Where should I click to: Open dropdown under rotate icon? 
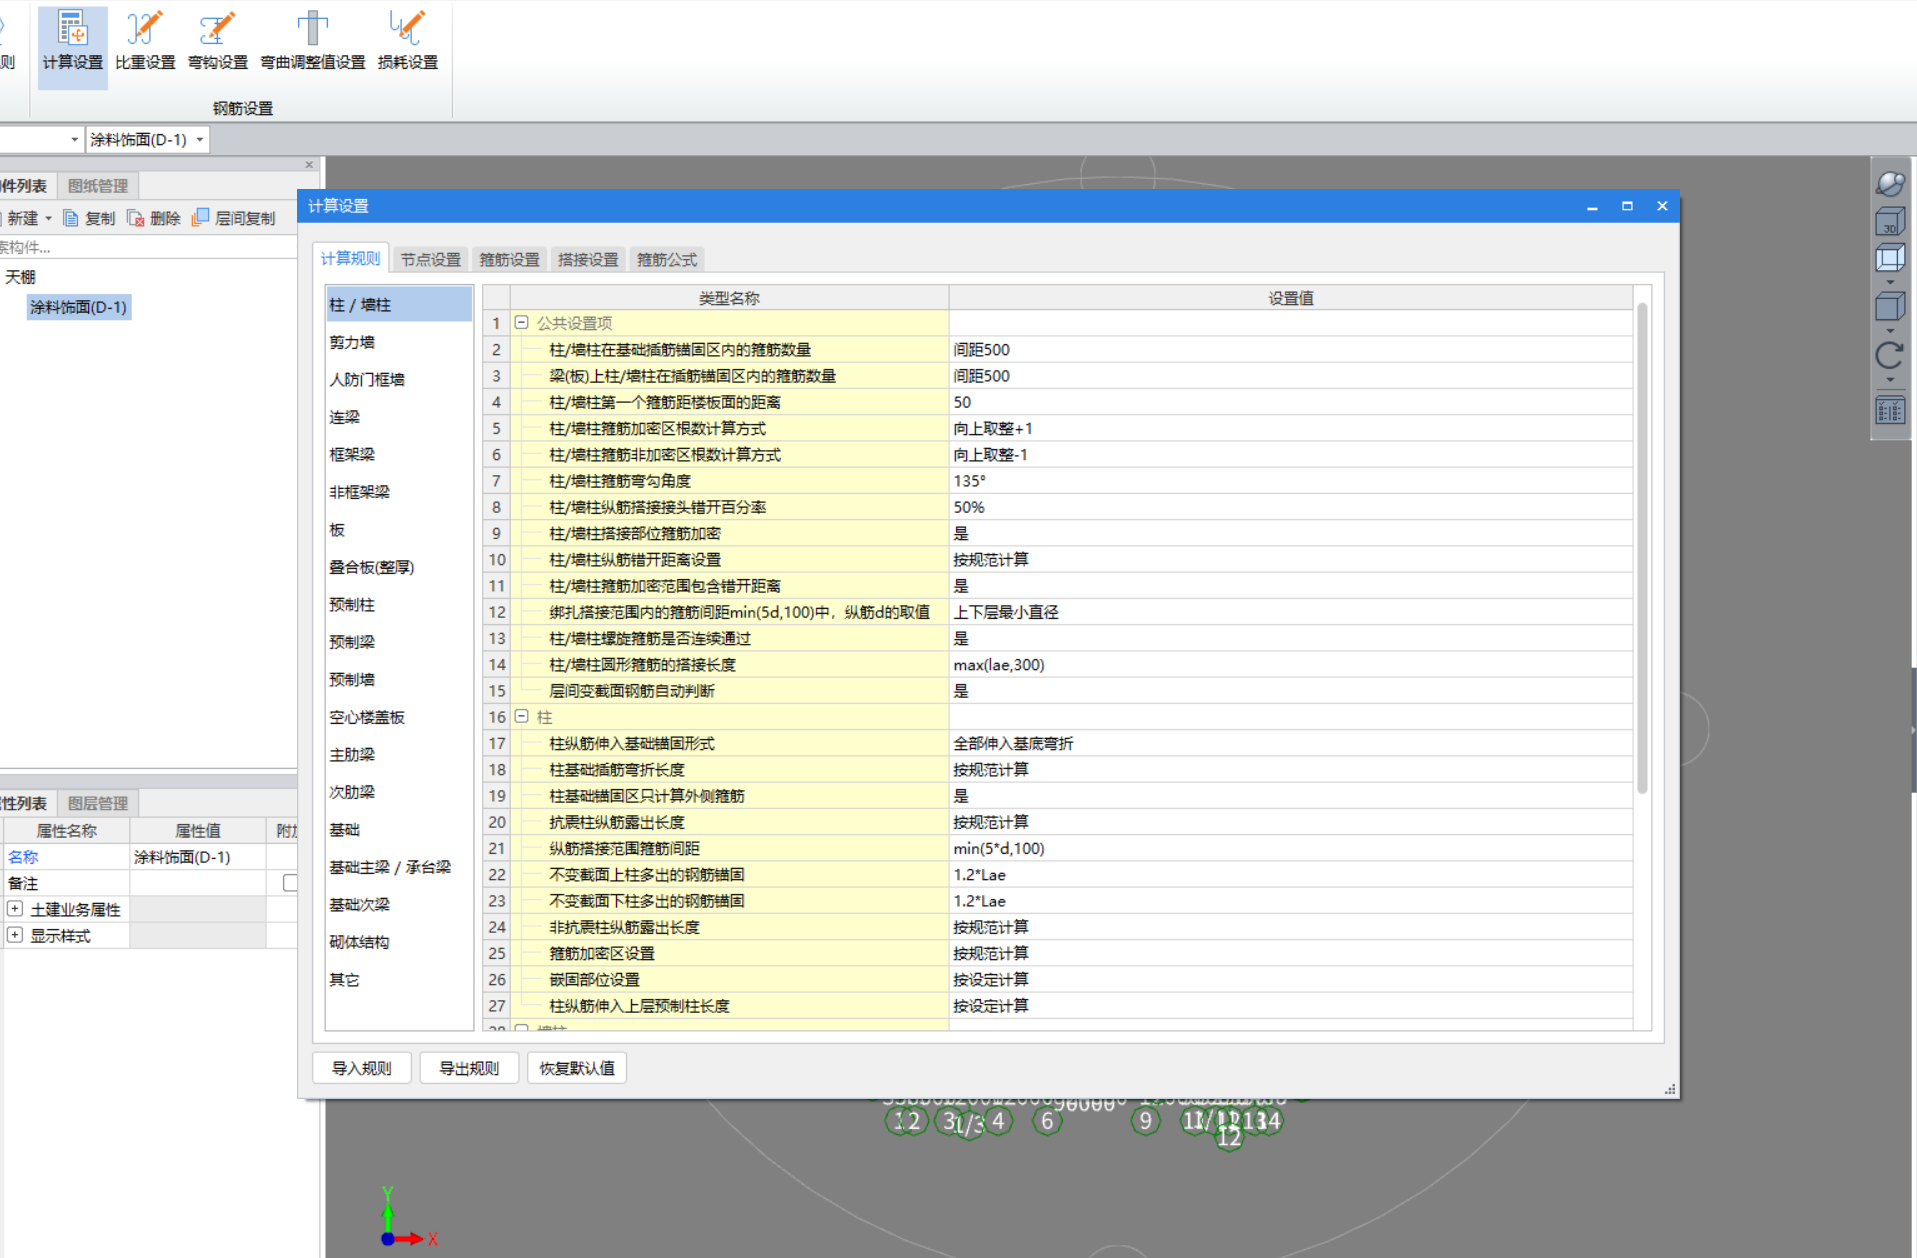pos(1890,380)
